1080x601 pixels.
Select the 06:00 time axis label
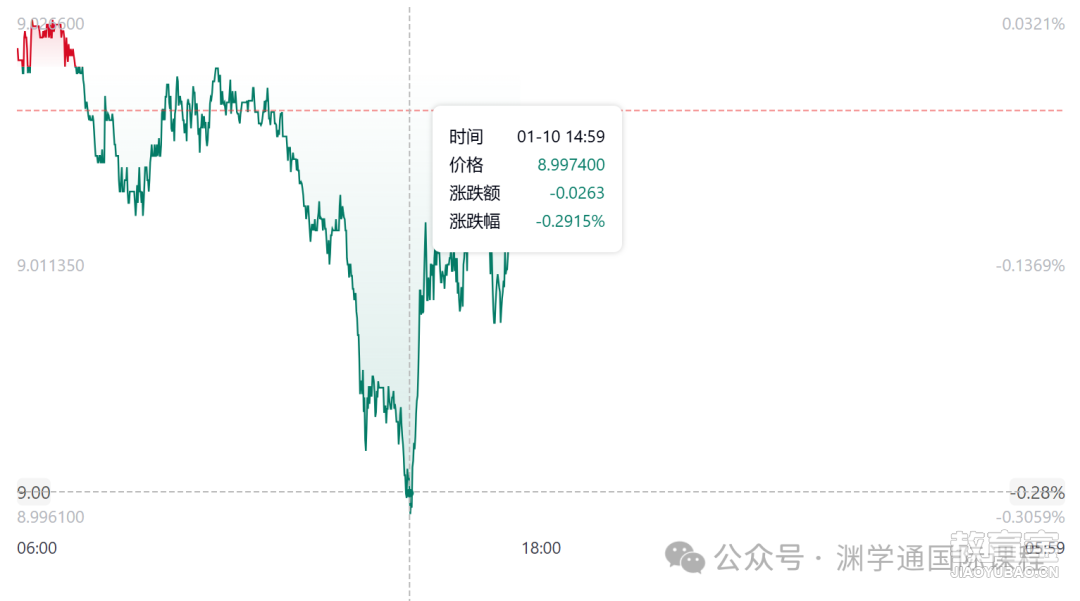pyautogui.click(x=37, y=548)
